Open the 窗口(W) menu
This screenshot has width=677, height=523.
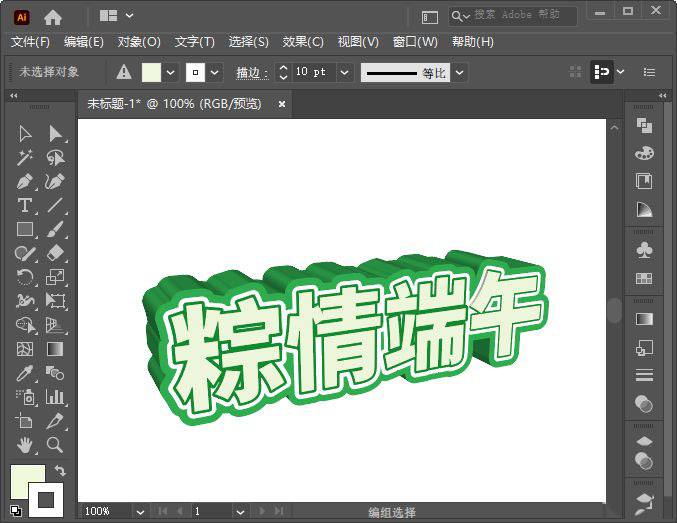(x=415, y=42)
